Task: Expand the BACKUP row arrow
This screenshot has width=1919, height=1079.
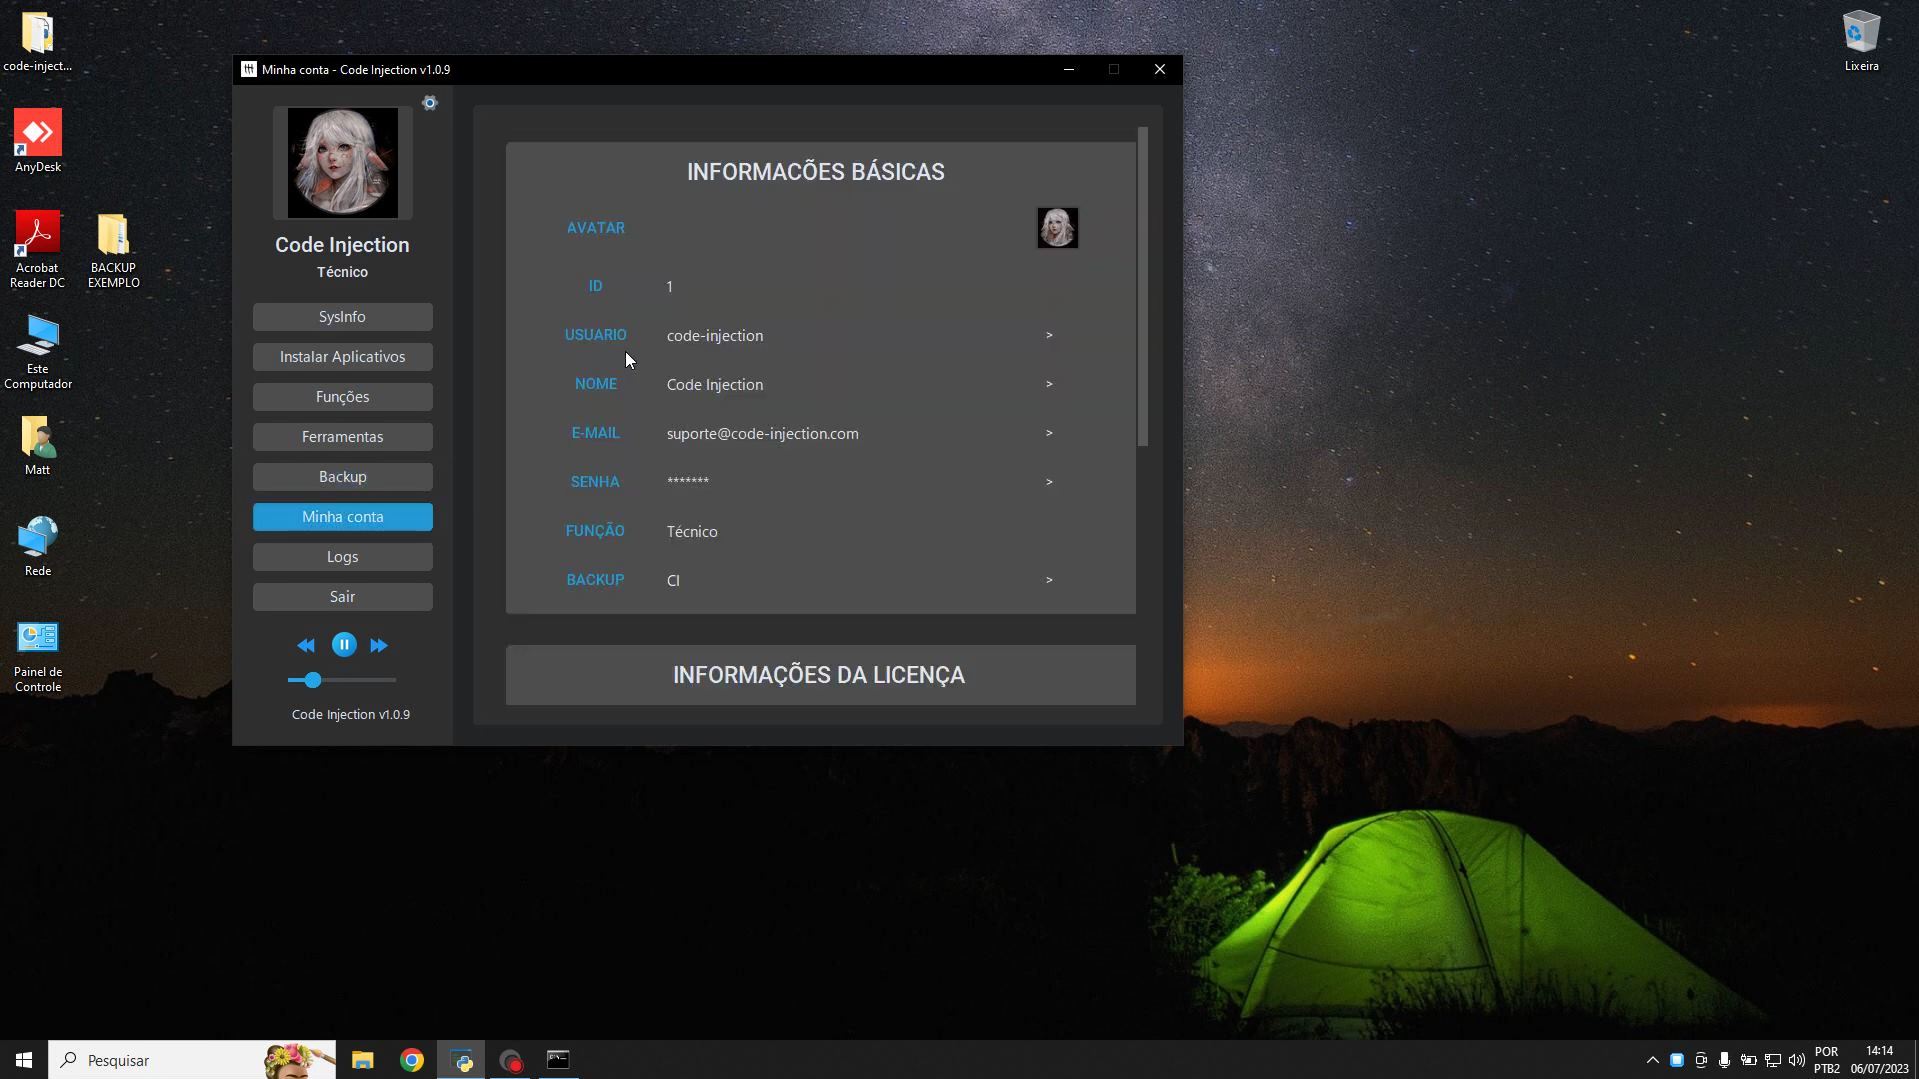Action: 1049,580
